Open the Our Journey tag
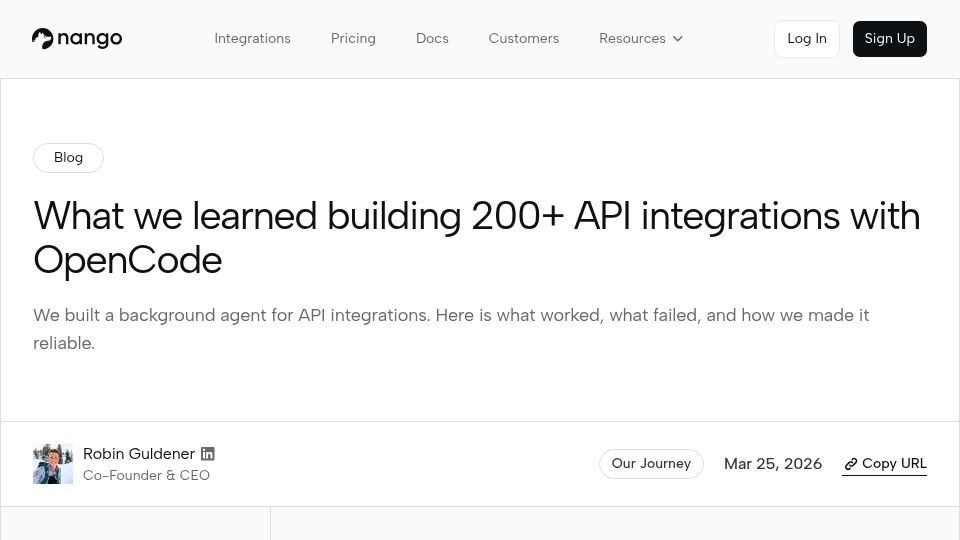 (651, 463)
